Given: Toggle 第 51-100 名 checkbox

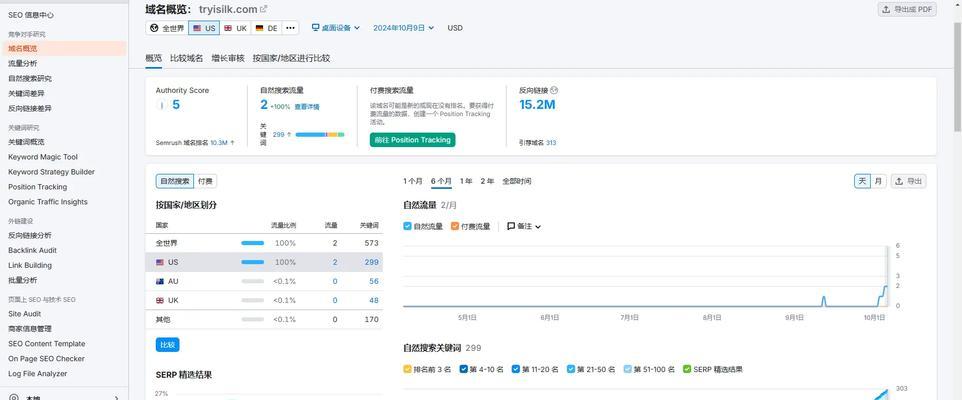Looking at the screenshot, I should click(627, 369).
